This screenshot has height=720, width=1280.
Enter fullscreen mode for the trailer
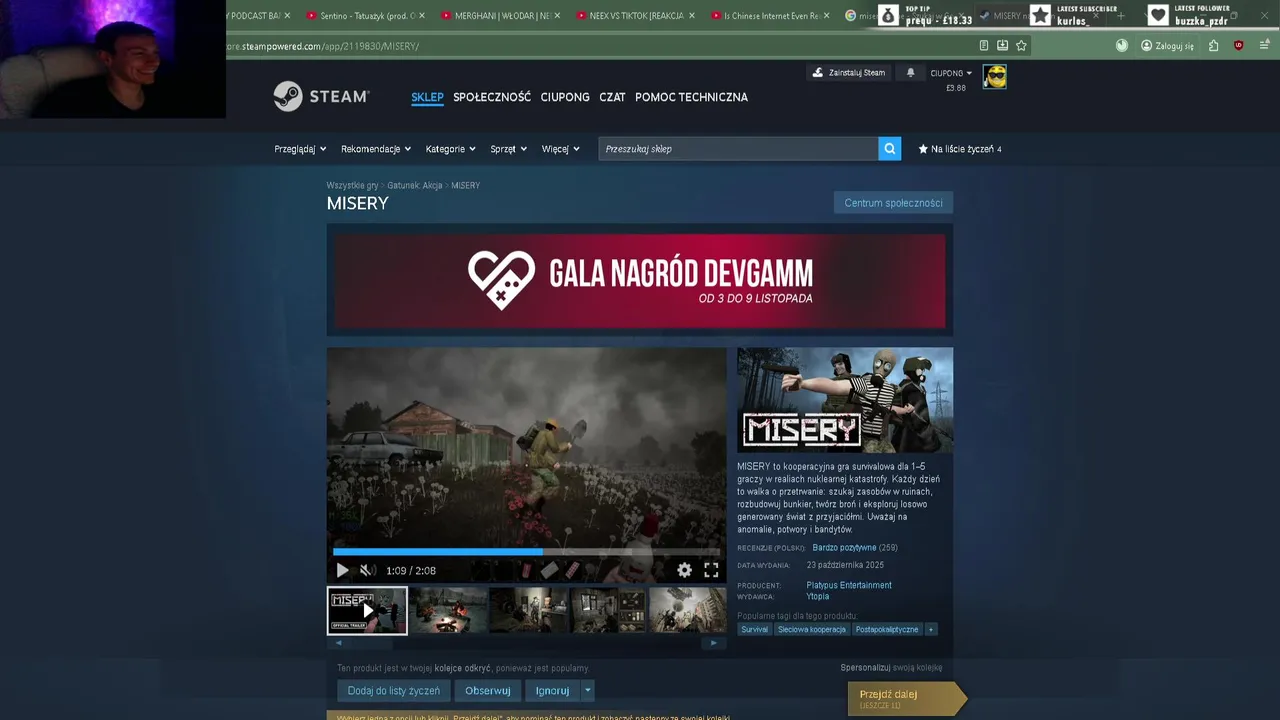(711, 570)
